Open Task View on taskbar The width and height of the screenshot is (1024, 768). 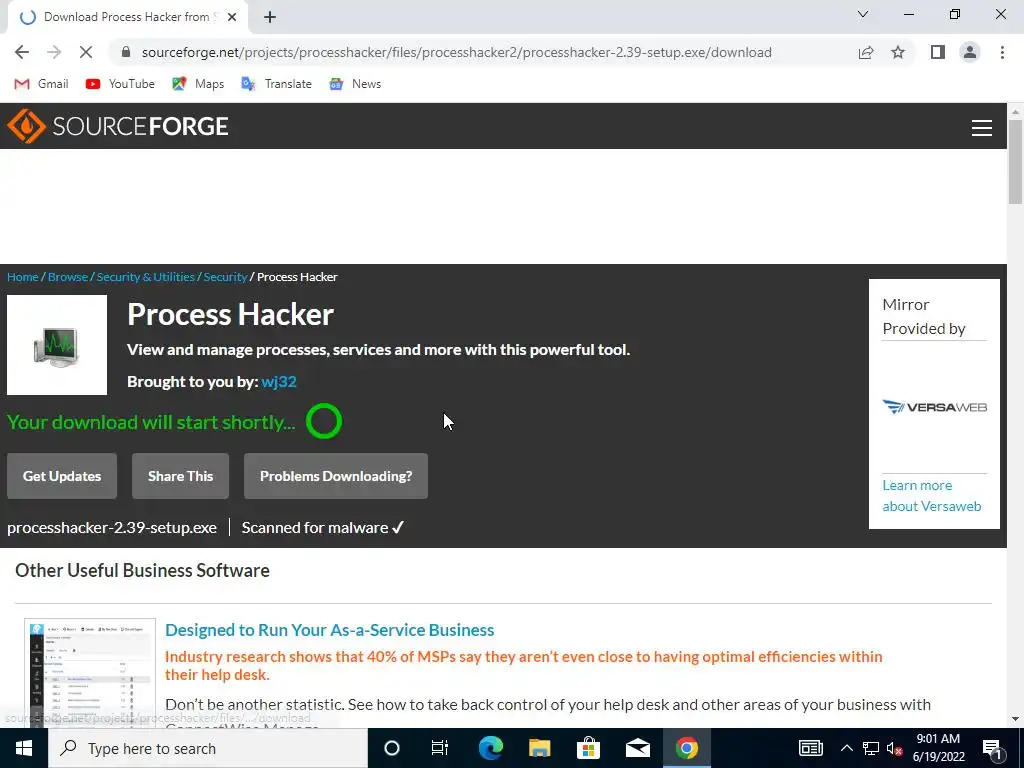[440, 748]
